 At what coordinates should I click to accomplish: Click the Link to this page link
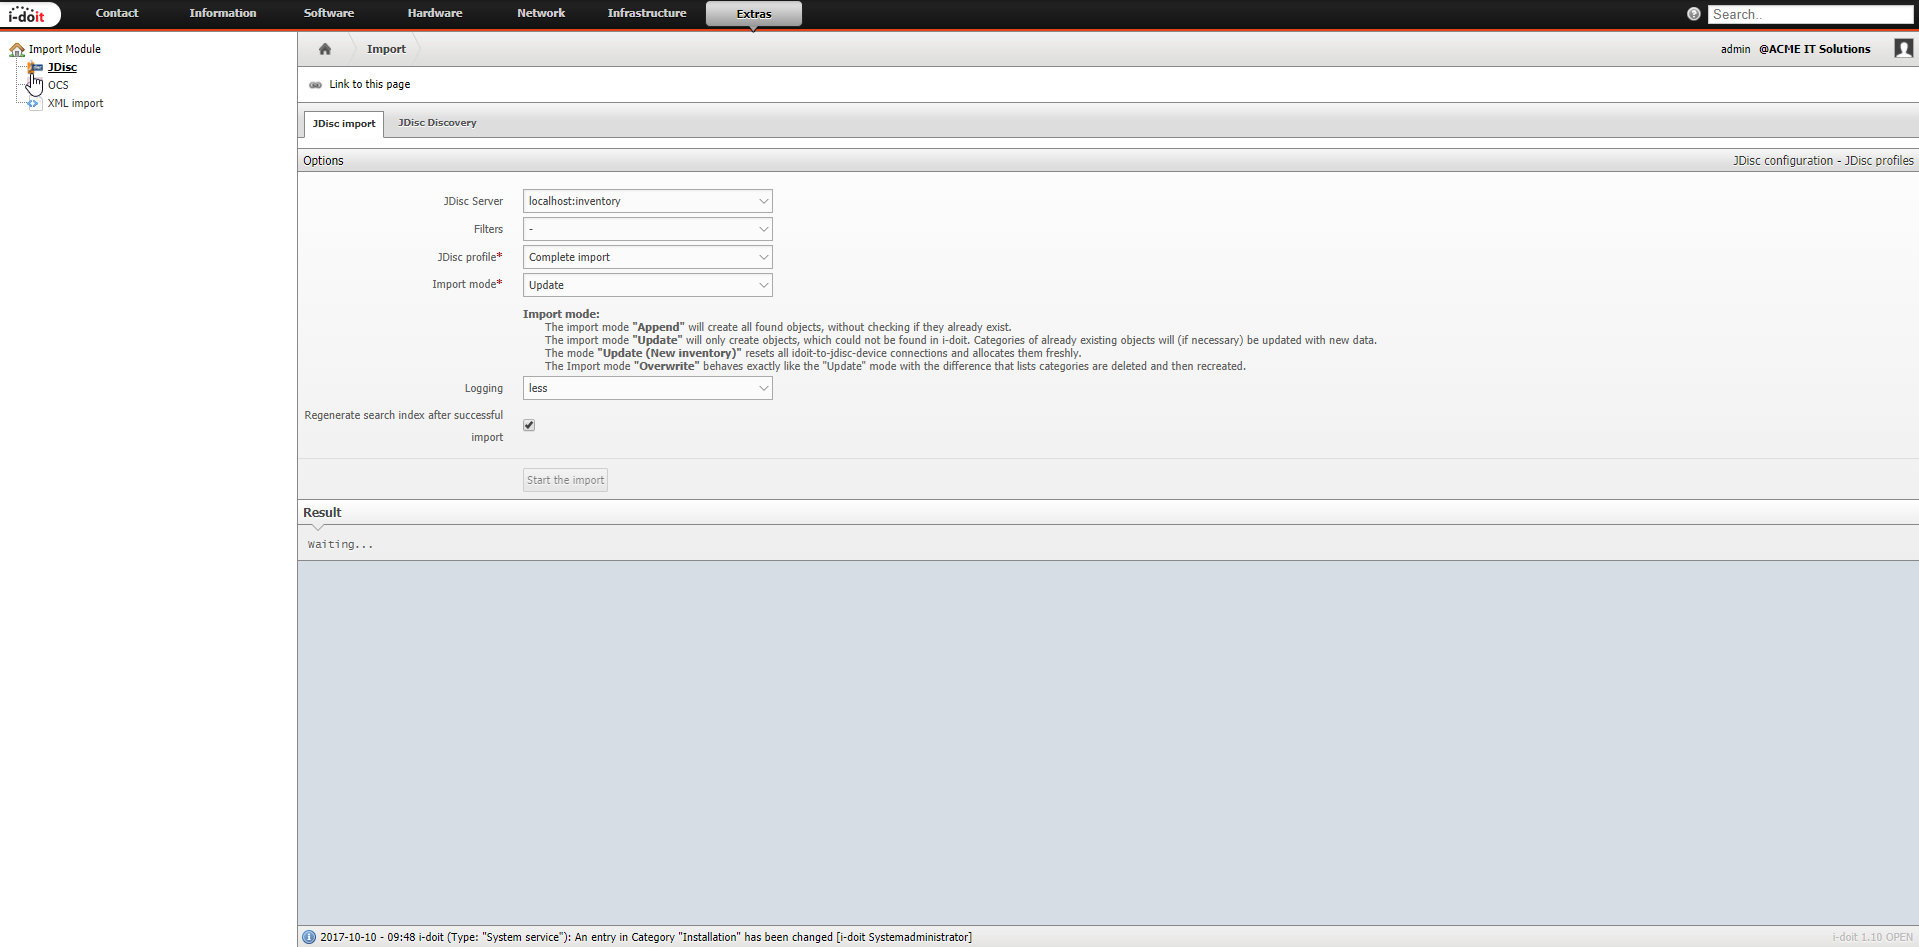369,84
